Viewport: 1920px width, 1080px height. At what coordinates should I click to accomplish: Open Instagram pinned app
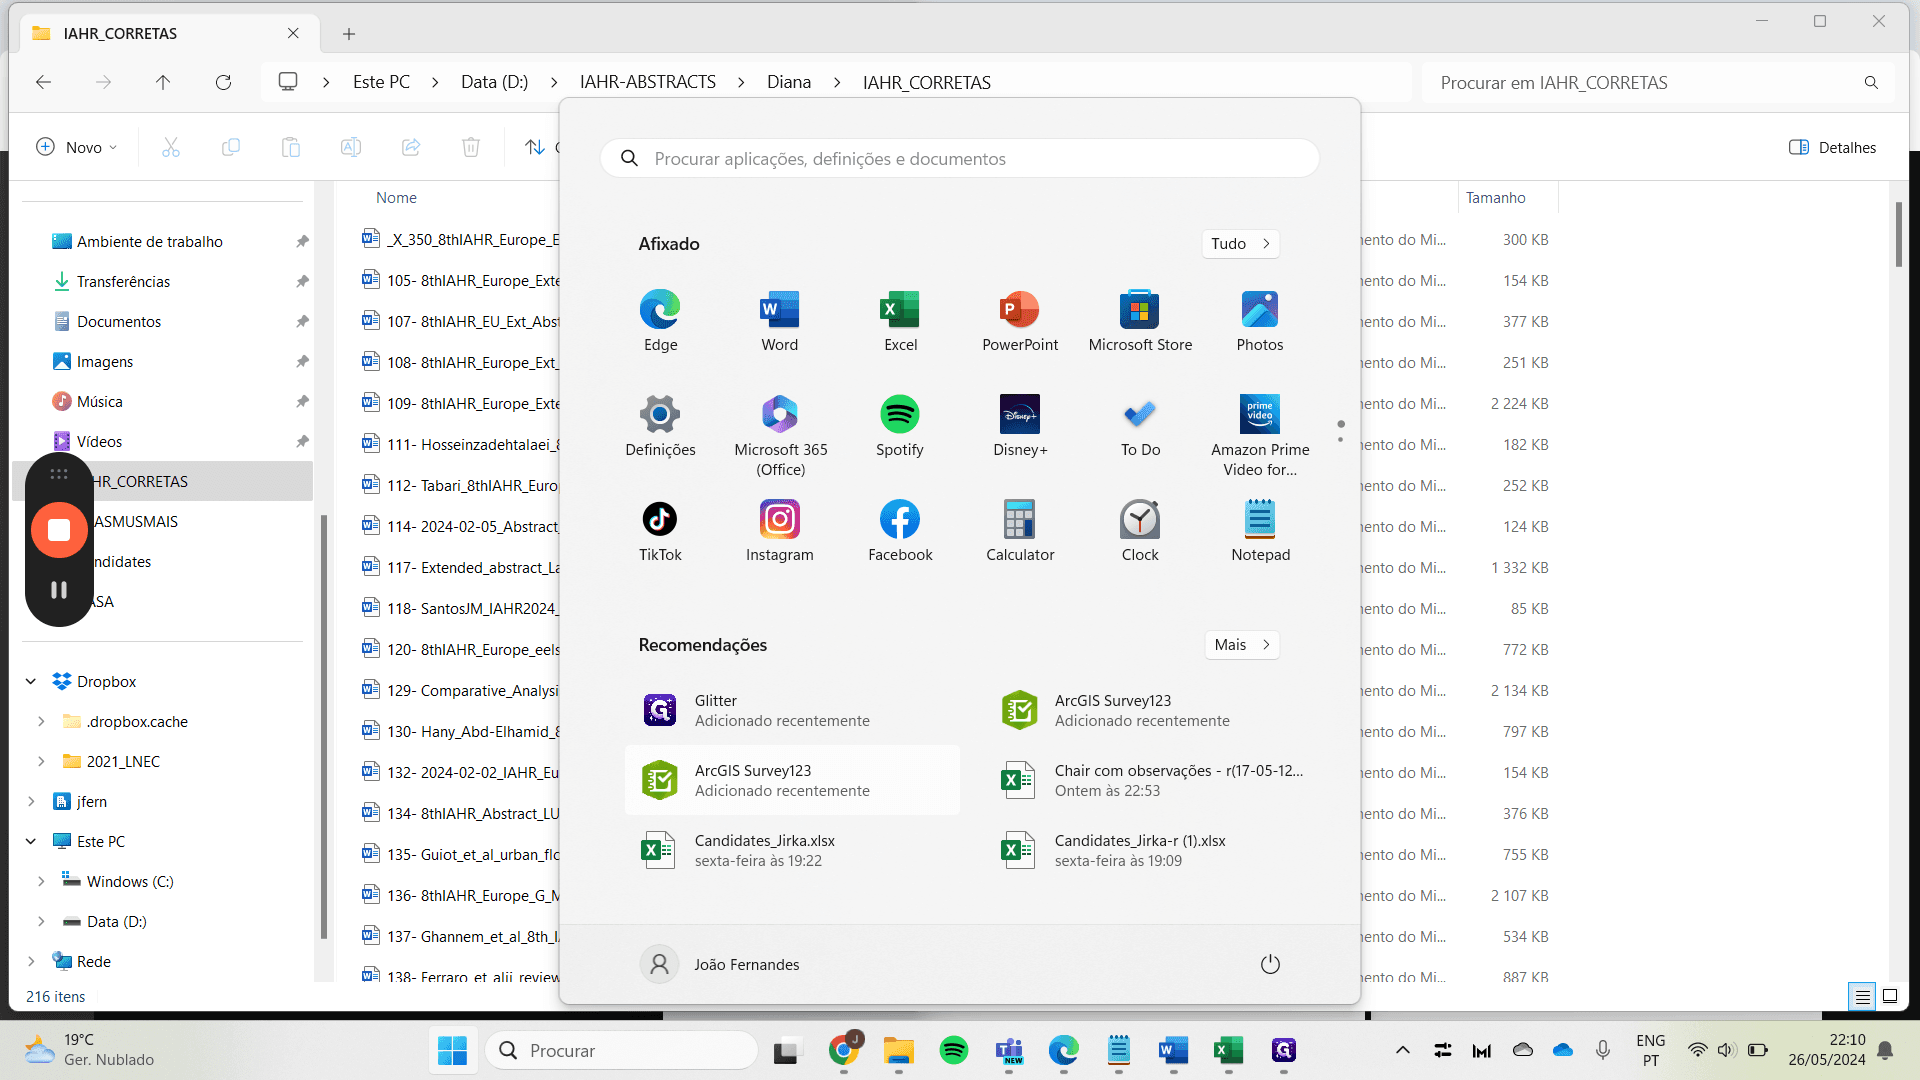(780, 531)
